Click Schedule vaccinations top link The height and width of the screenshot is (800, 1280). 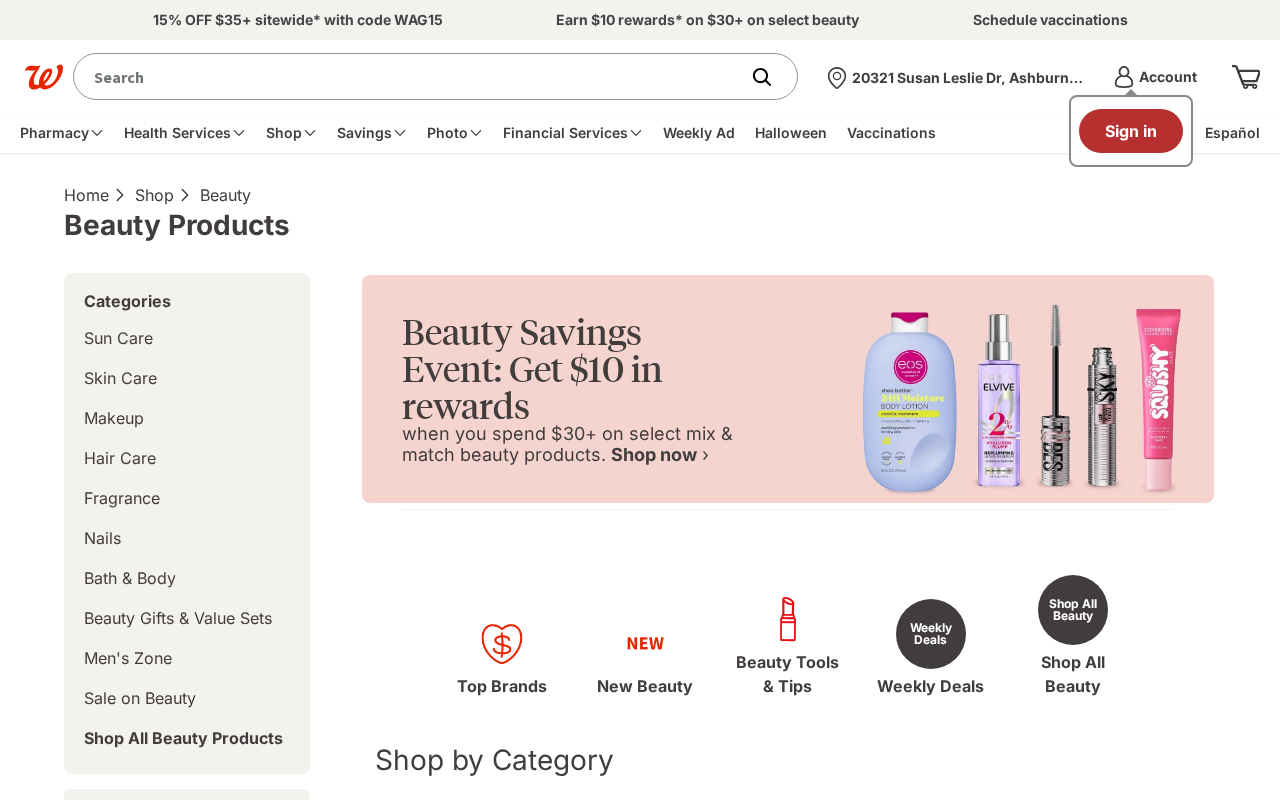pos(1050,20)
